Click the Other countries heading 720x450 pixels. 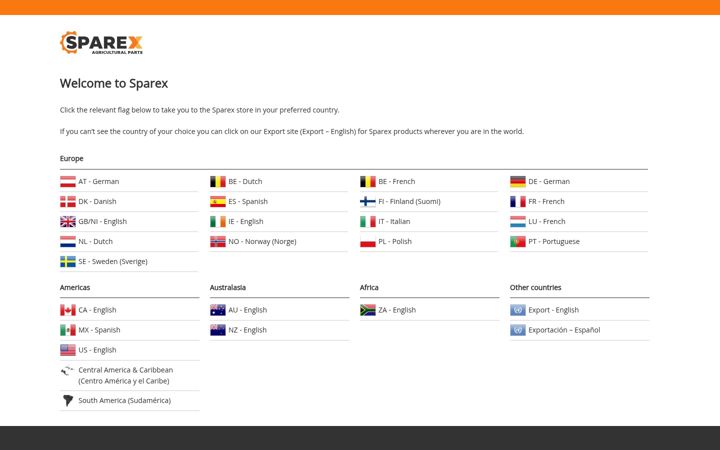coord(535,287)
